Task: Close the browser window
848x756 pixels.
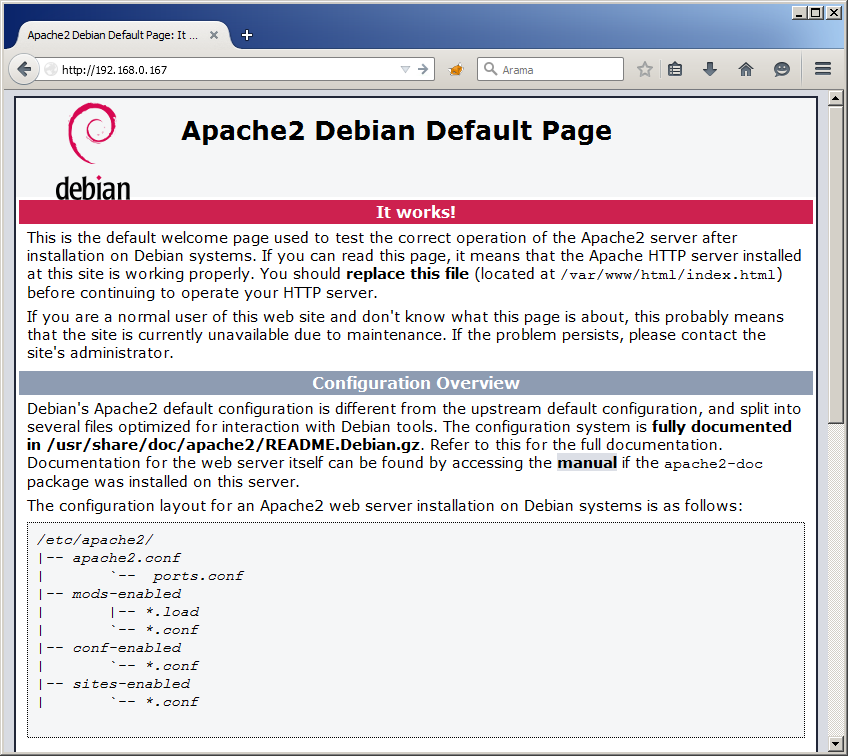Action: (833, 12)
